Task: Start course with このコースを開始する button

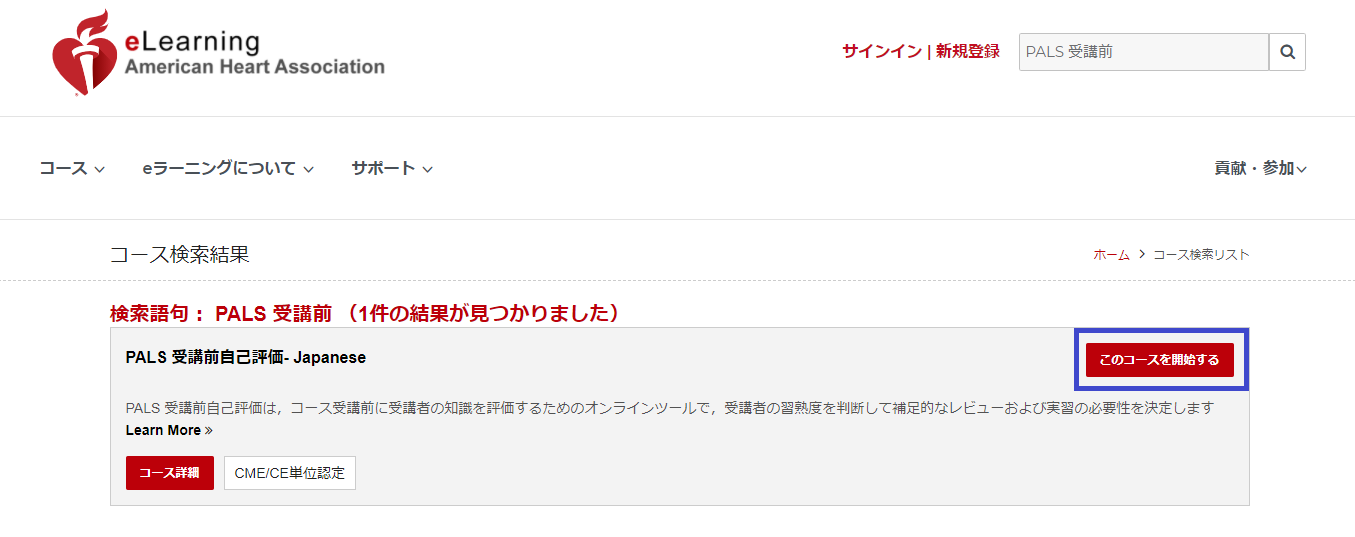Action: coord(1160,360)
